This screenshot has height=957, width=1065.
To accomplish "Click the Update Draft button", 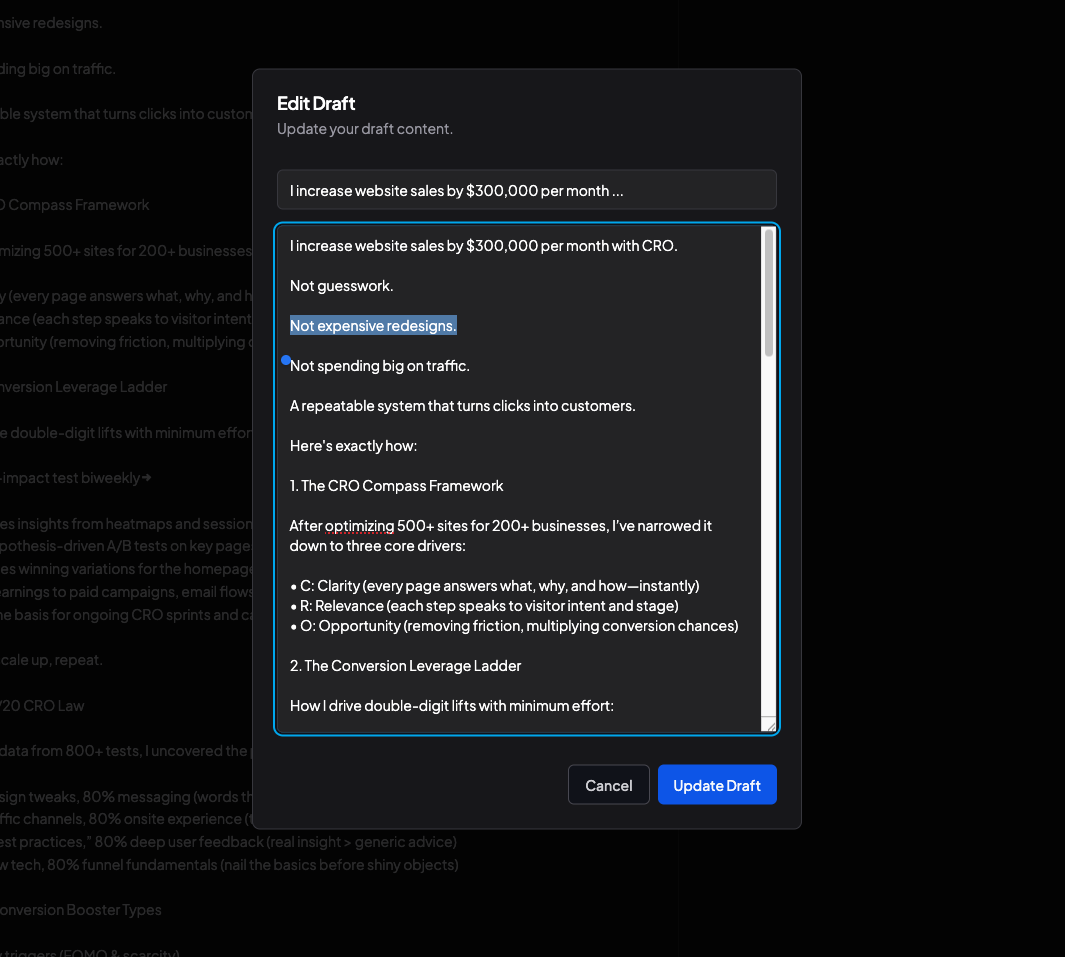I will pyautogui.click(x=717, y=785).
